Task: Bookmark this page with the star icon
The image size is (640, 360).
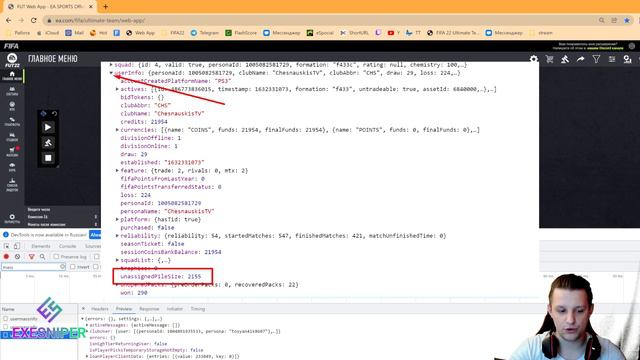Action: [x=627, y=20]
